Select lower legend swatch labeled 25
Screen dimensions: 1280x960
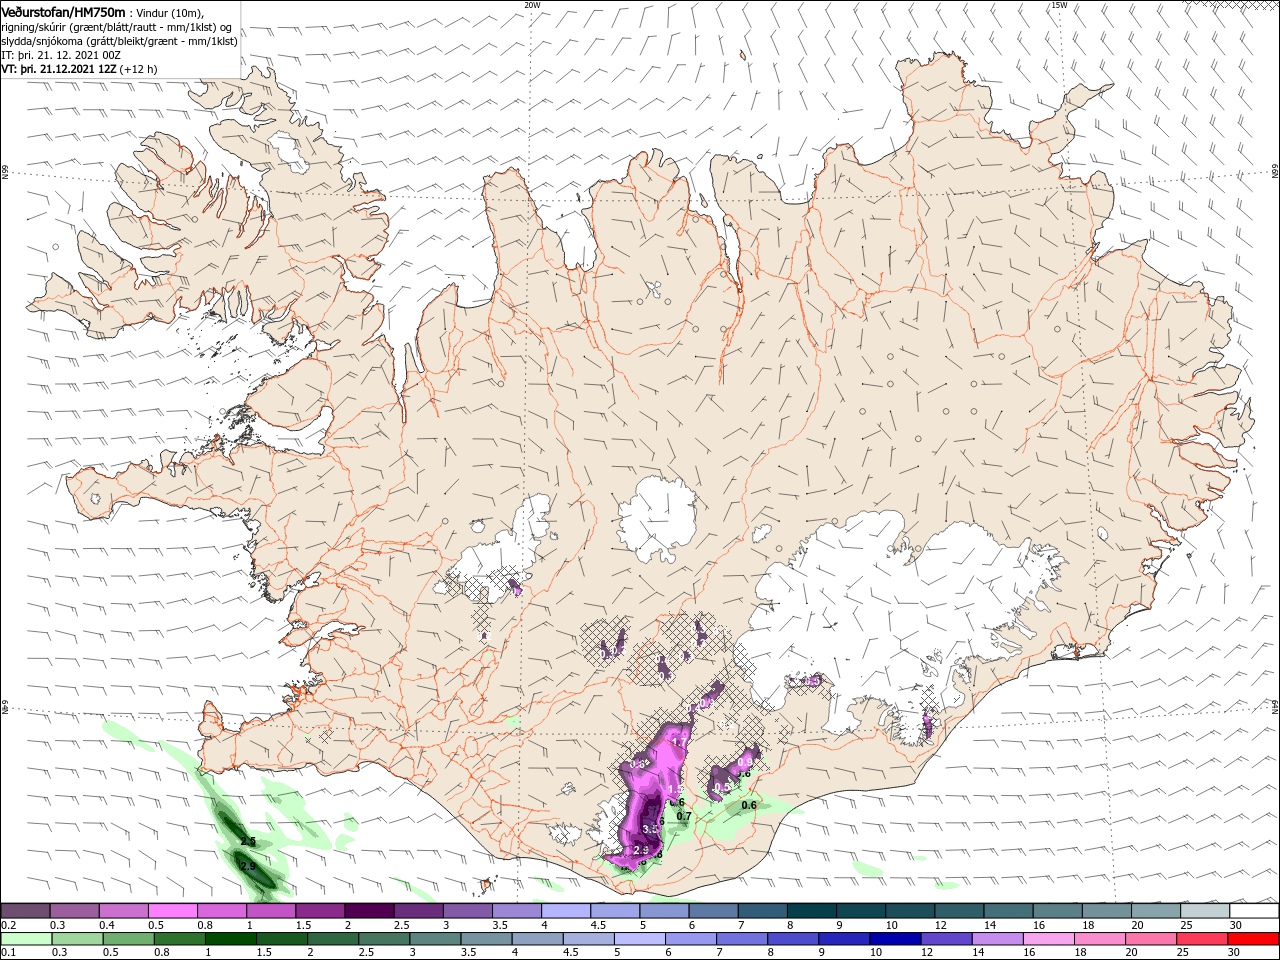point(1203,939)
